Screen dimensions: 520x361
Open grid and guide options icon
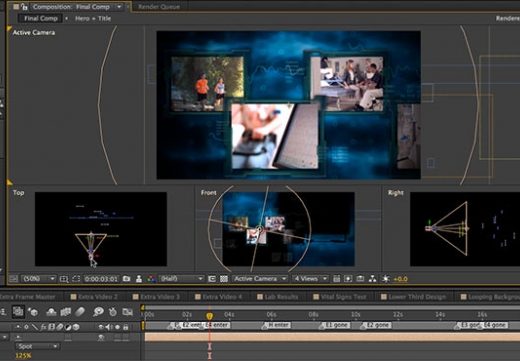pos(64,279)
